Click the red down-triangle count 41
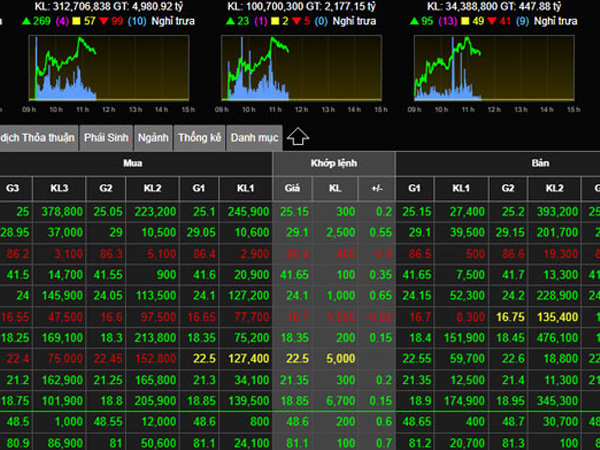 [499, 21]
